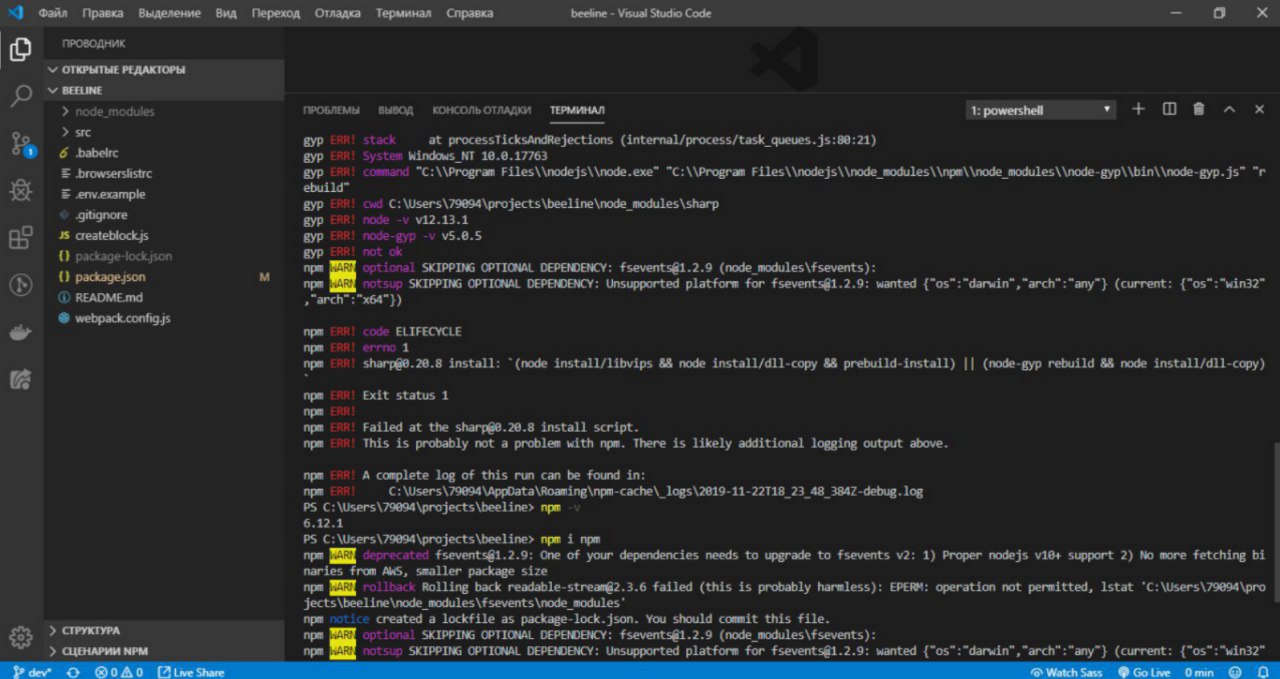Select the Терминал panel tab
The image size is (1280, 679).
pos(577,110)
